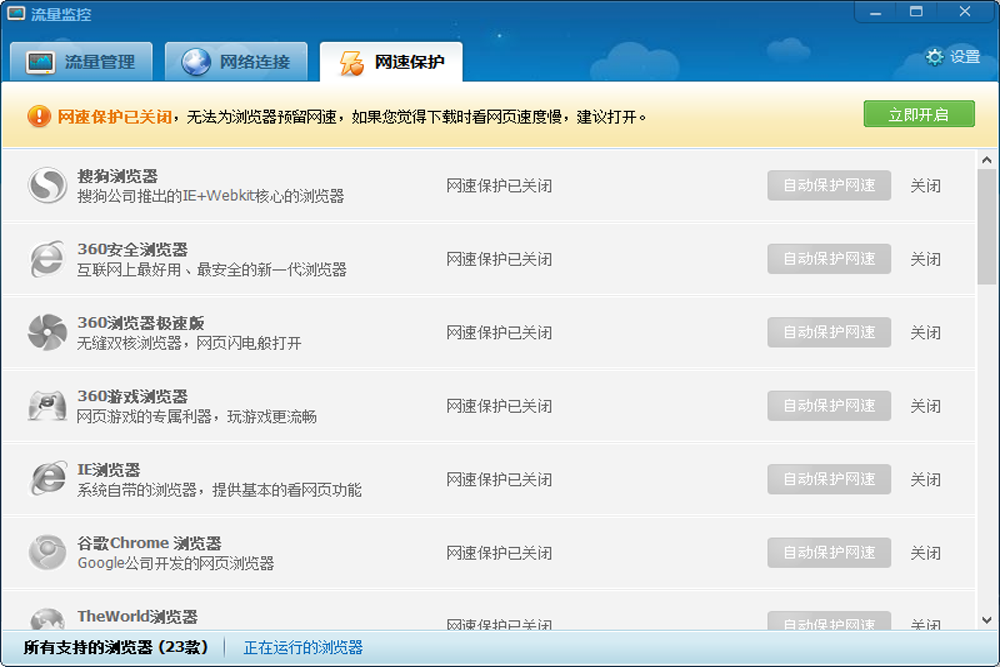
Task: Select 关闭 for IE浏览器
Action: click(x=925, y=479)
